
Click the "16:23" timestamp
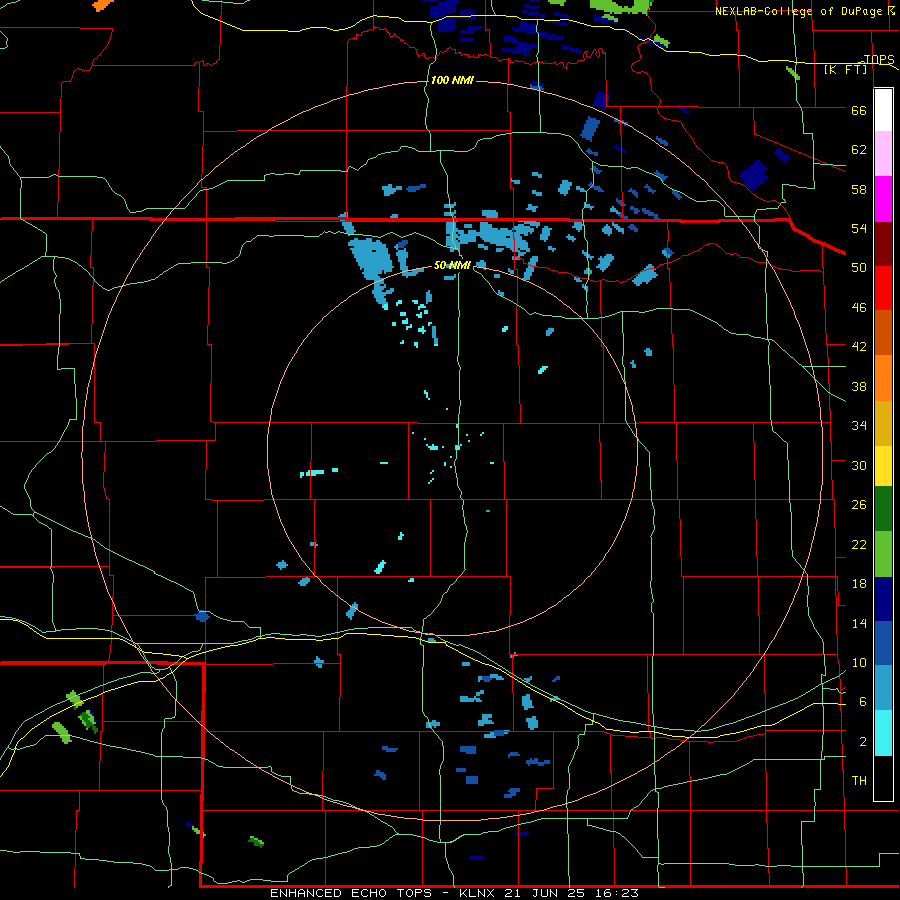click(x=616, y=893)
